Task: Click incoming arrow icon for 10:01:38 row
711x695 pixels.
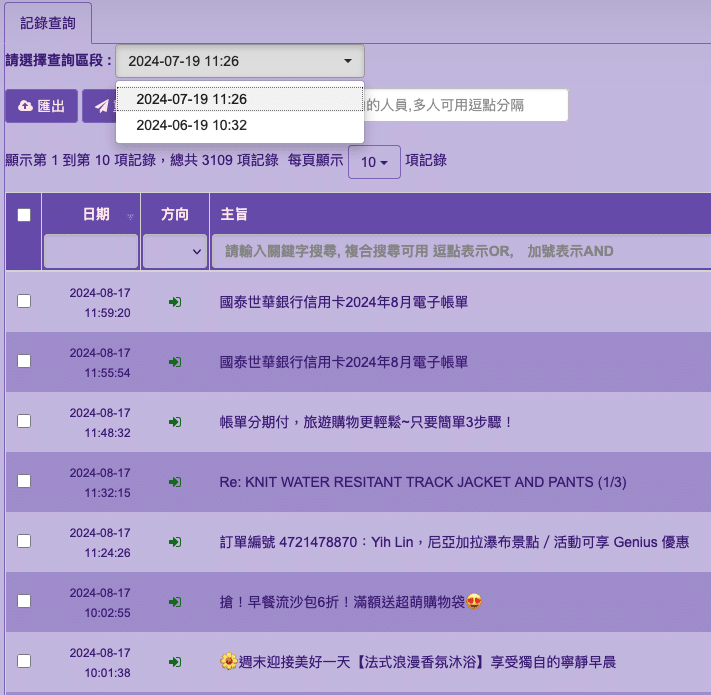Action: (x=175, y=662)
